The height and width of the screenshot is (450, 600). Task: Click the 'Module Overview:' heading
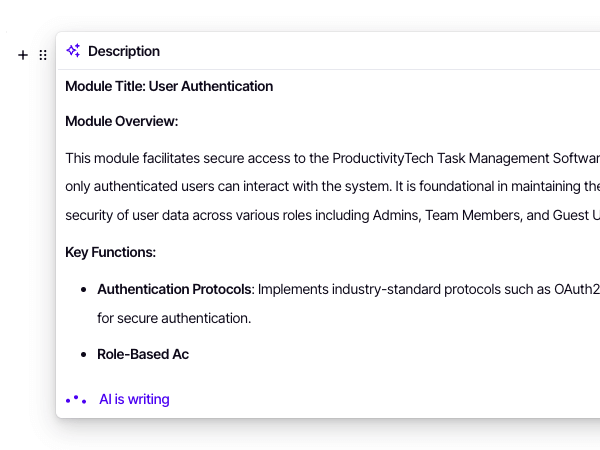coord(122,121)
